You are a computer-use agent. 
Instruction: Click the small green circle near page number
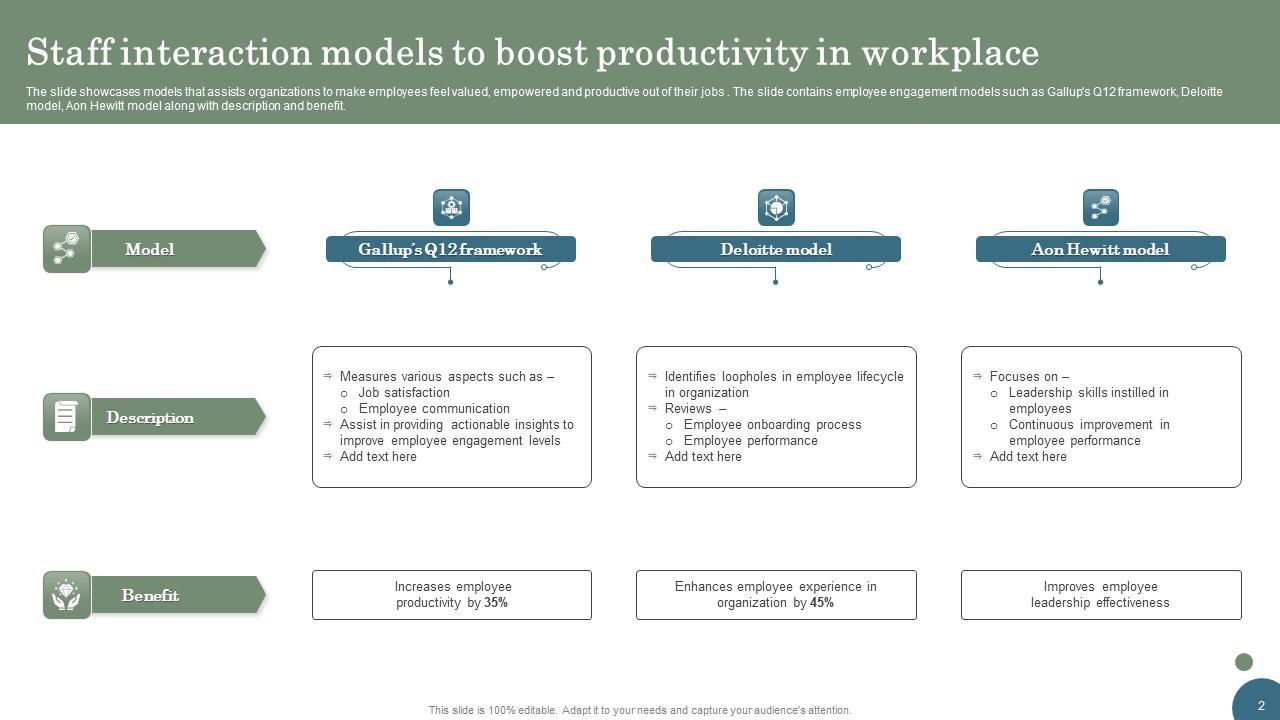1244,662
